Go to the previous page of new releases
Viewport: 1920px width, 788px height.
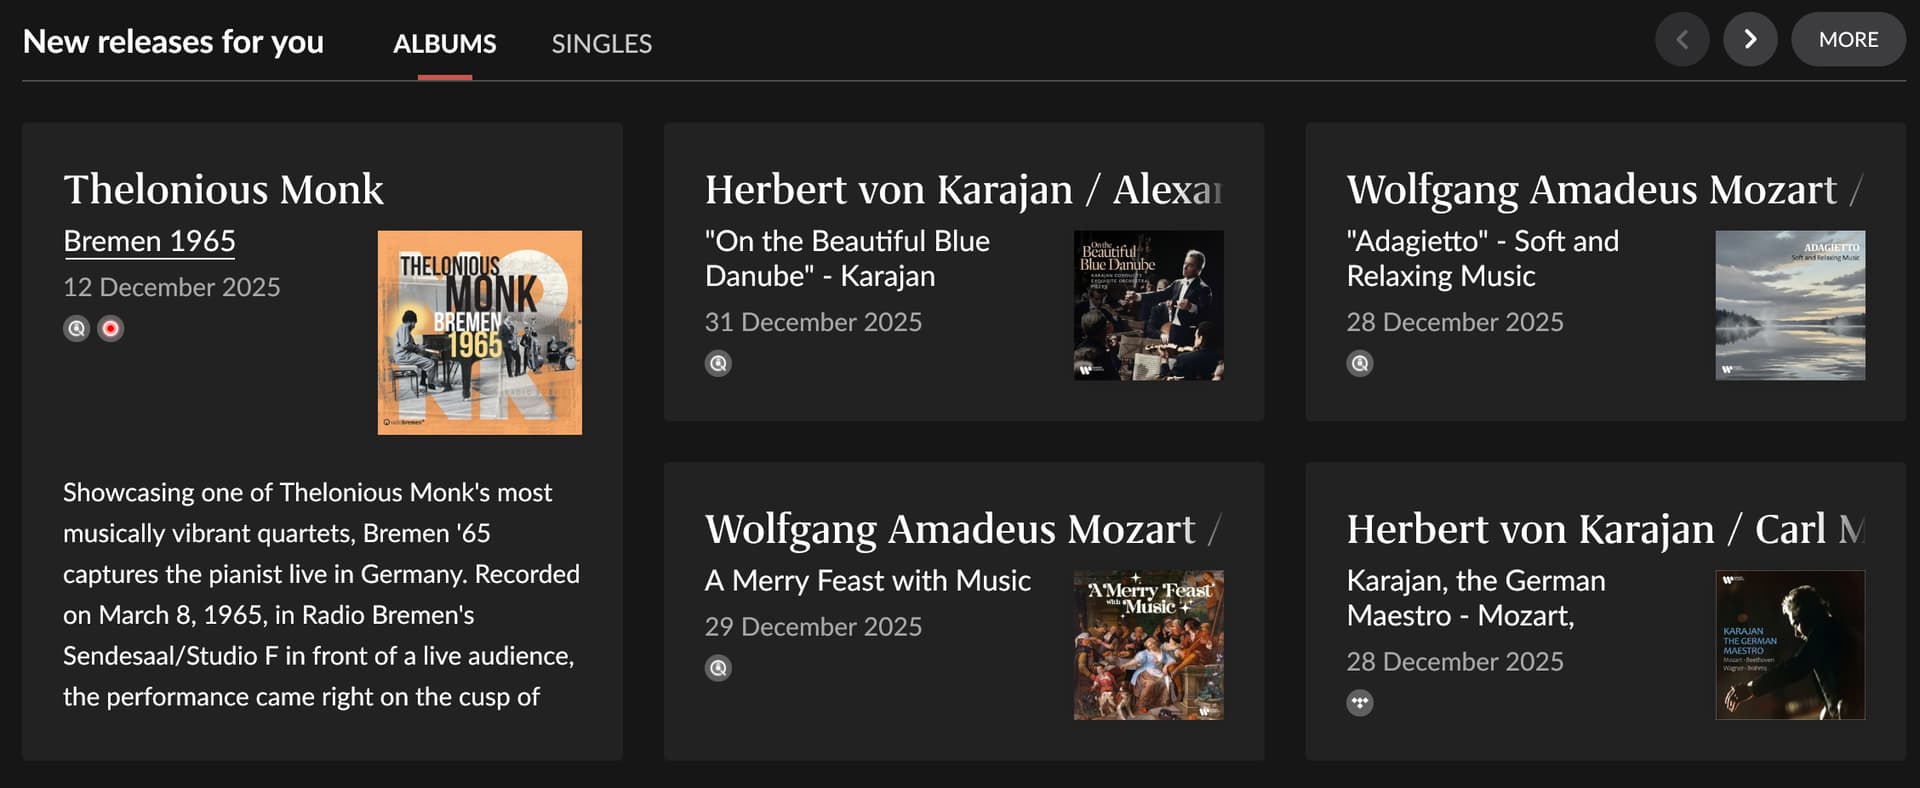coord(1682,40)
